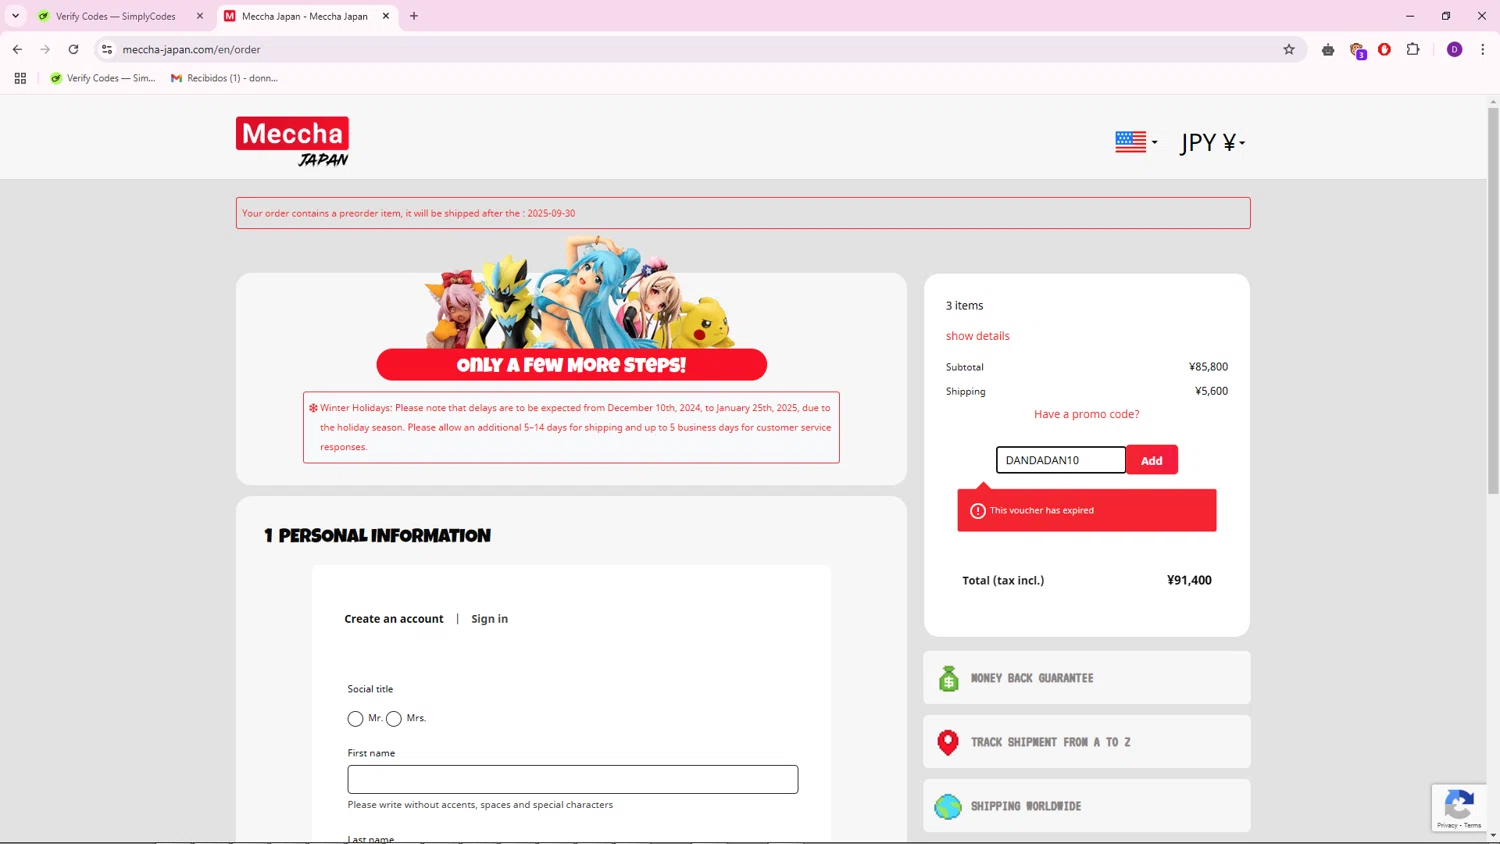Click the first extension icon in toolbar
Image resolution: width=1500 pixels, height=844 pixels.
(x=1328, y=49)
